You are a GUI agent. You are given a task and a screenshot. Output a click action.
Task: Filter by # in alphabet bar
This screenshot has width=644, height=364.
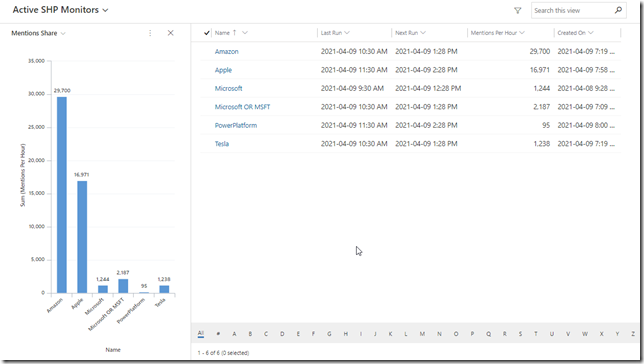[218, 334]
